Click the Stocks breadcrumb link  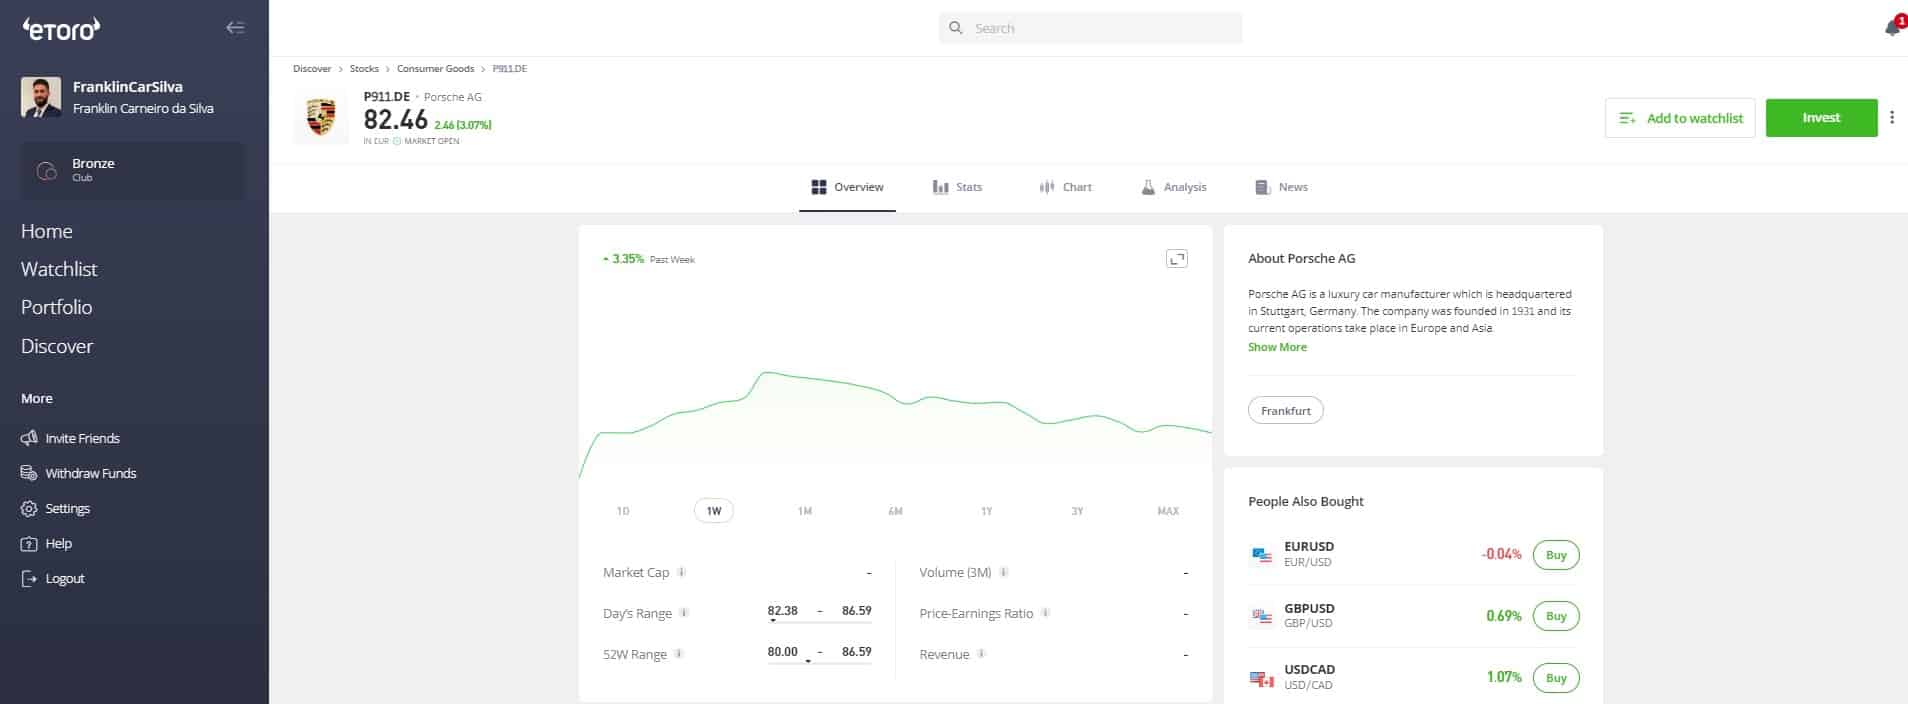364,69
